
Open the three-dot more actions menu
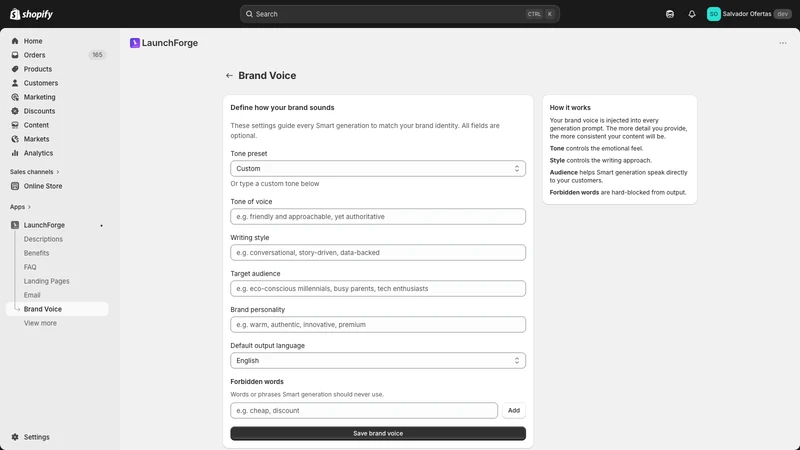(x=783, y=43)
